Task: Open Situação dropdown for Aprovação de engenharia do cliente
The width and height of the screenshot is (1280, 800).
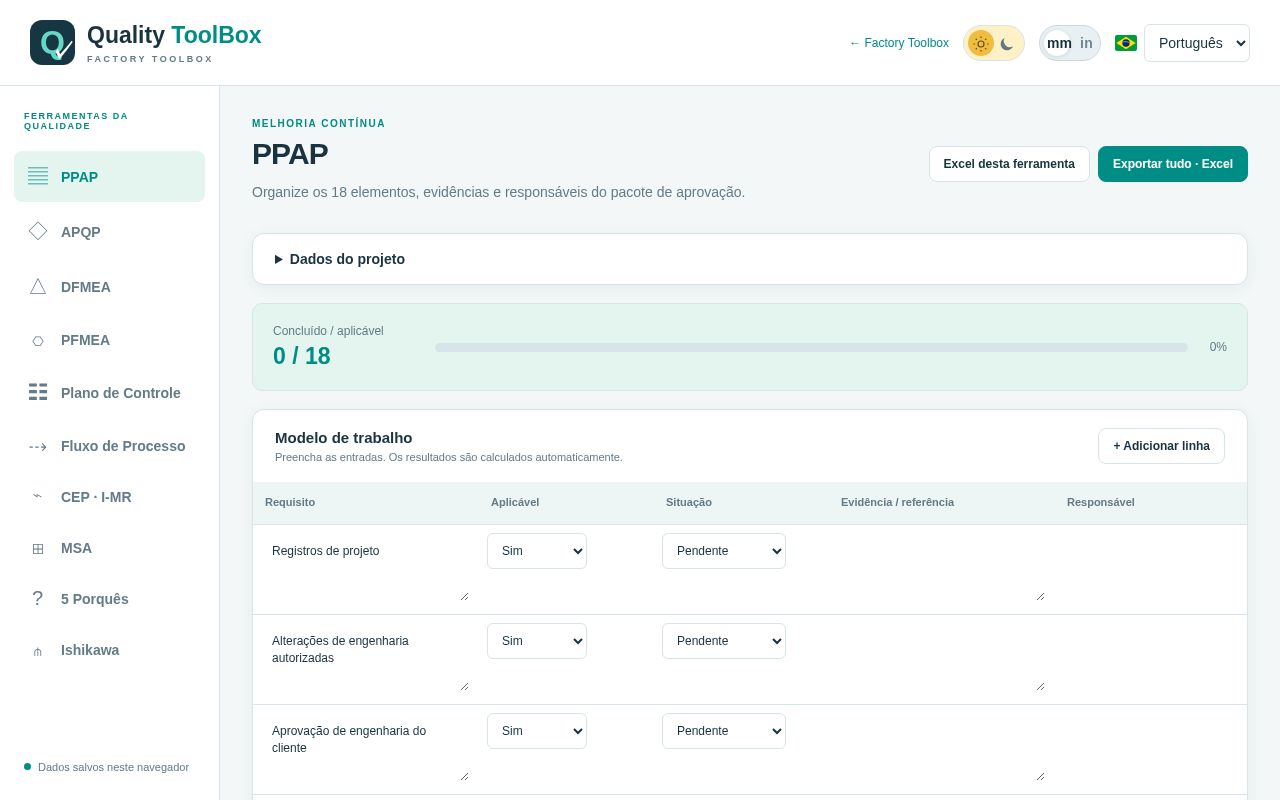Action: click(724, 731)
